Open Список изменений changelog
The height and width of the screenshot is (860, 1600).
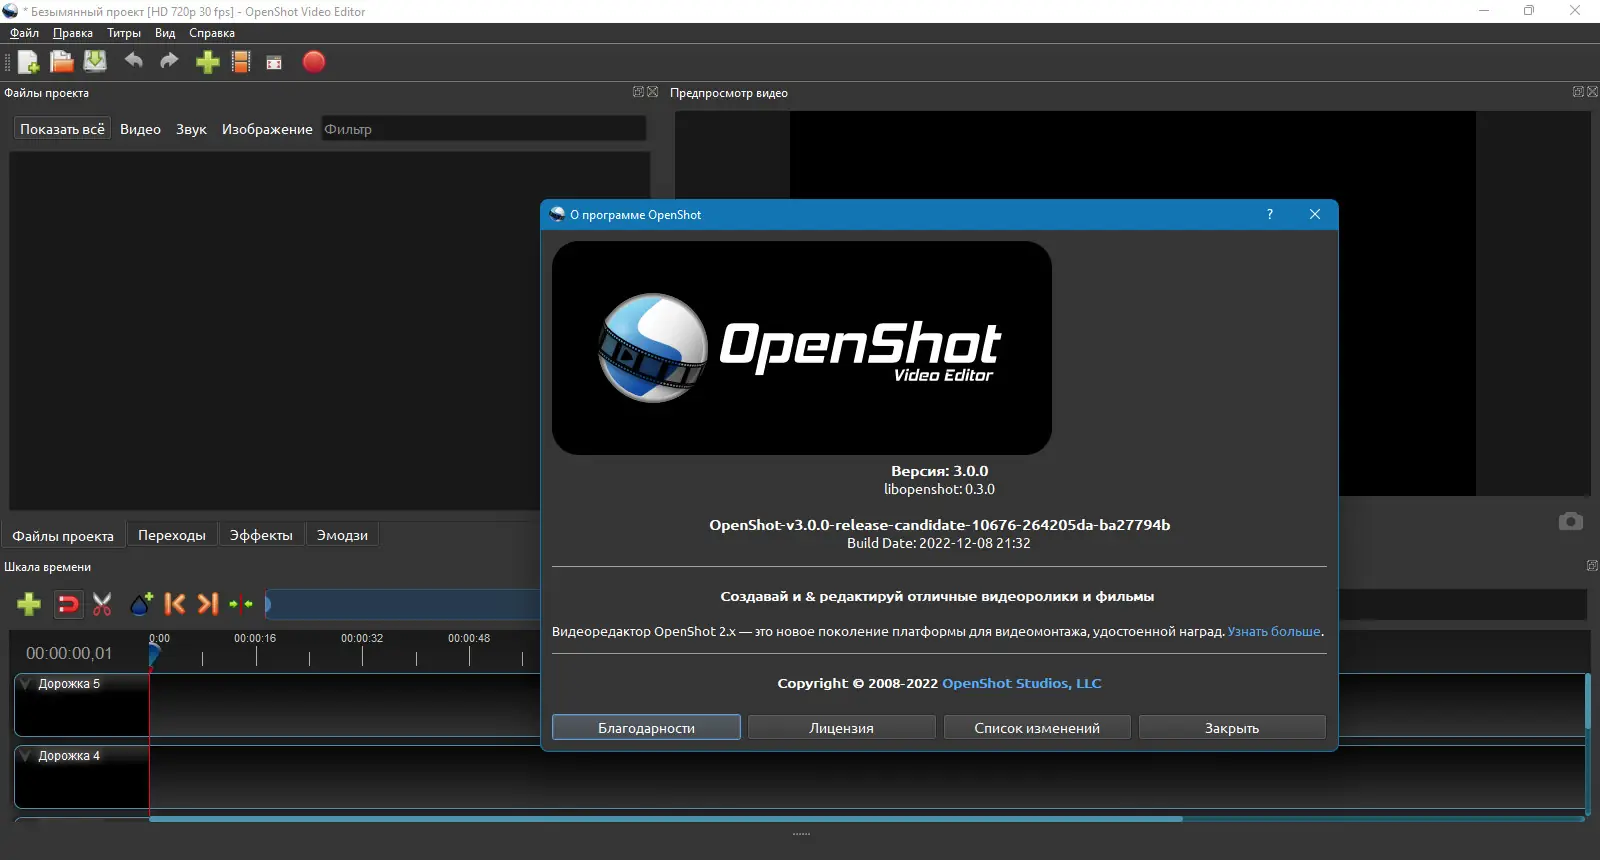pos(1037,728)
